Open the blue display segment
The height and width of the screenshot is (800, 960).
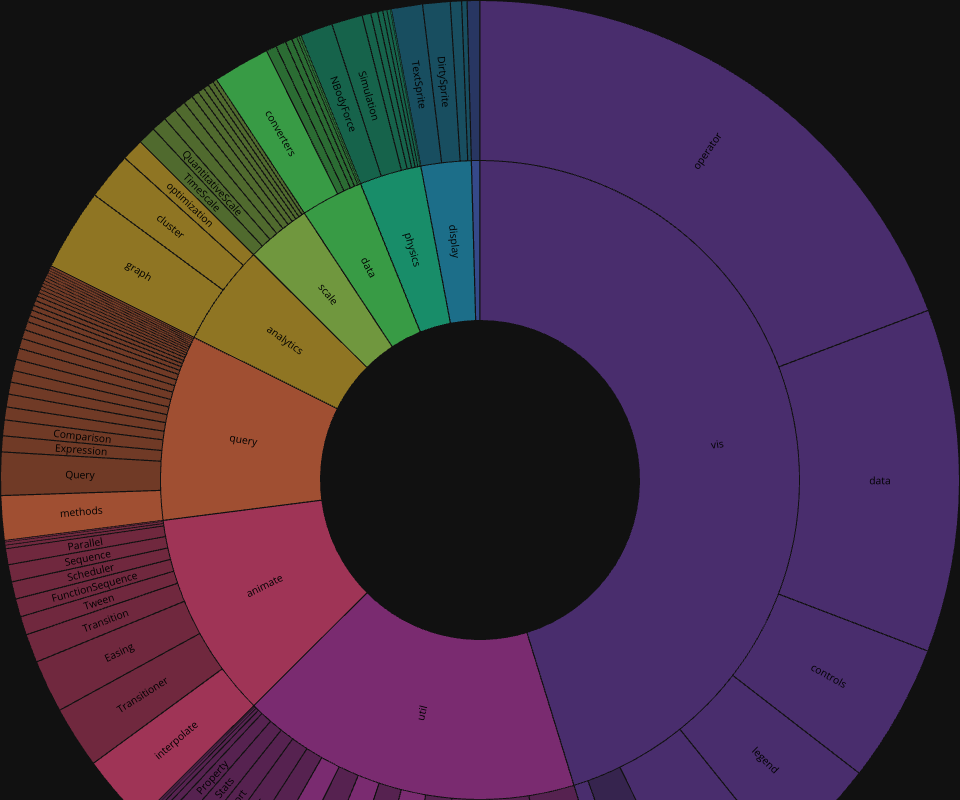(x=453, y=241)
